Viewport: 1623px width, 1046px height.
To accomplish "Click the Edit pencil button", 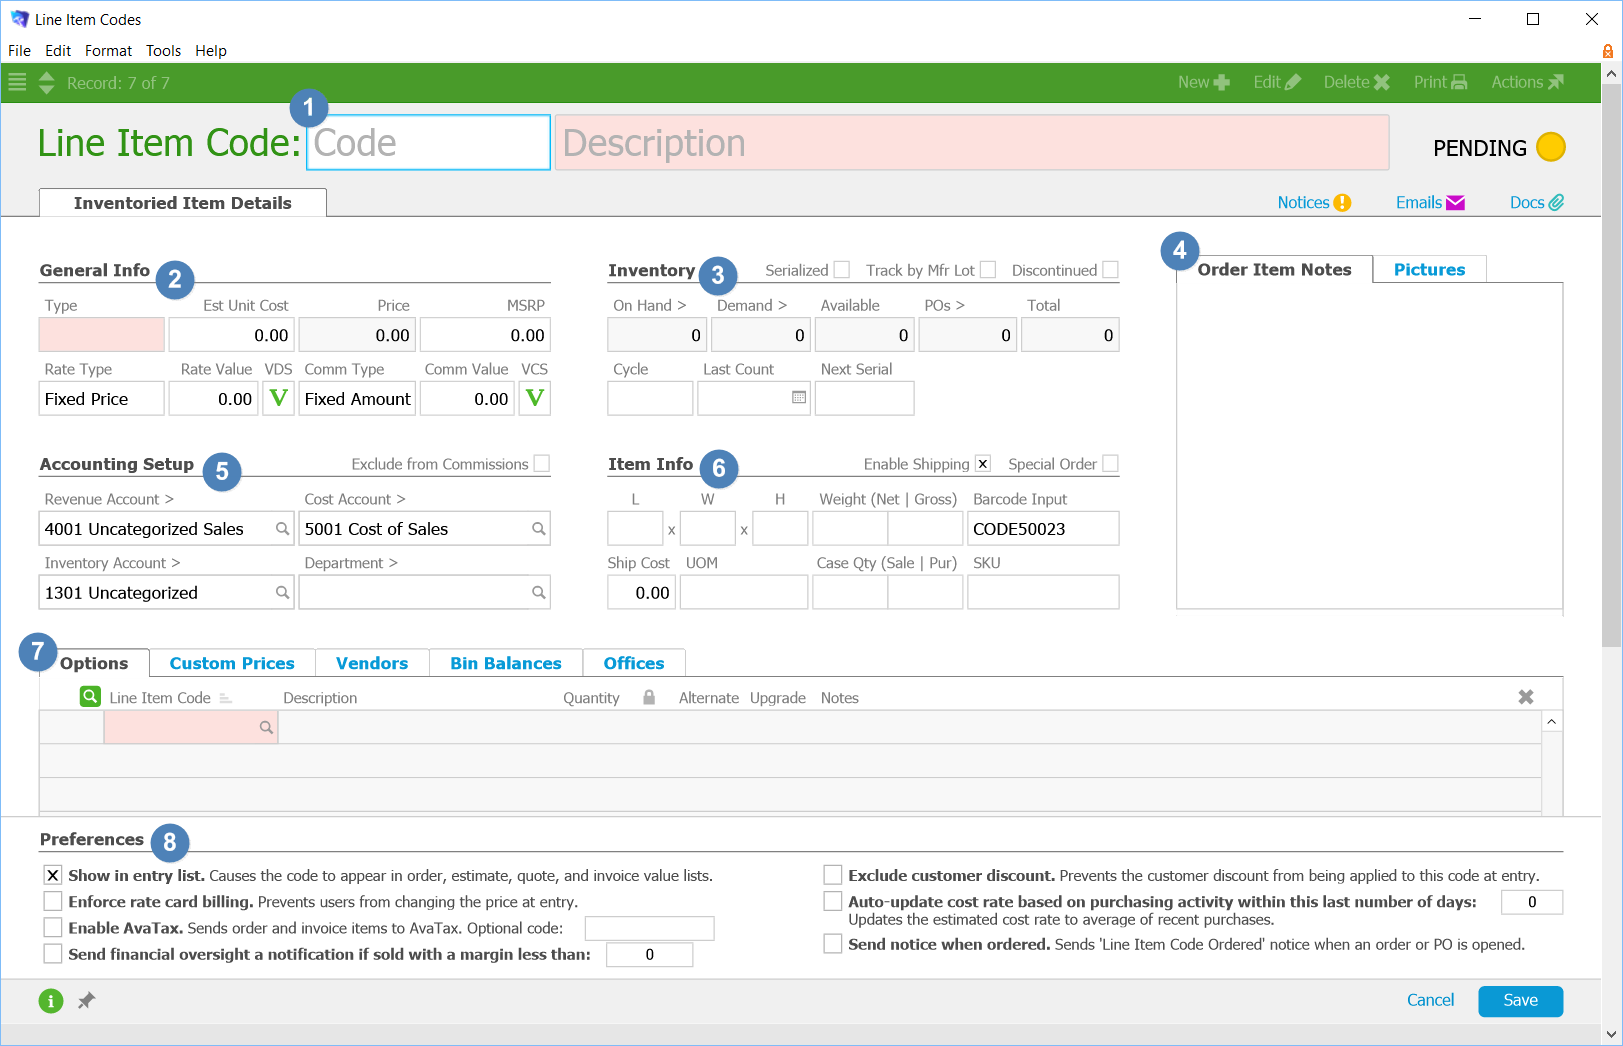I will (x=1277, y=82).
